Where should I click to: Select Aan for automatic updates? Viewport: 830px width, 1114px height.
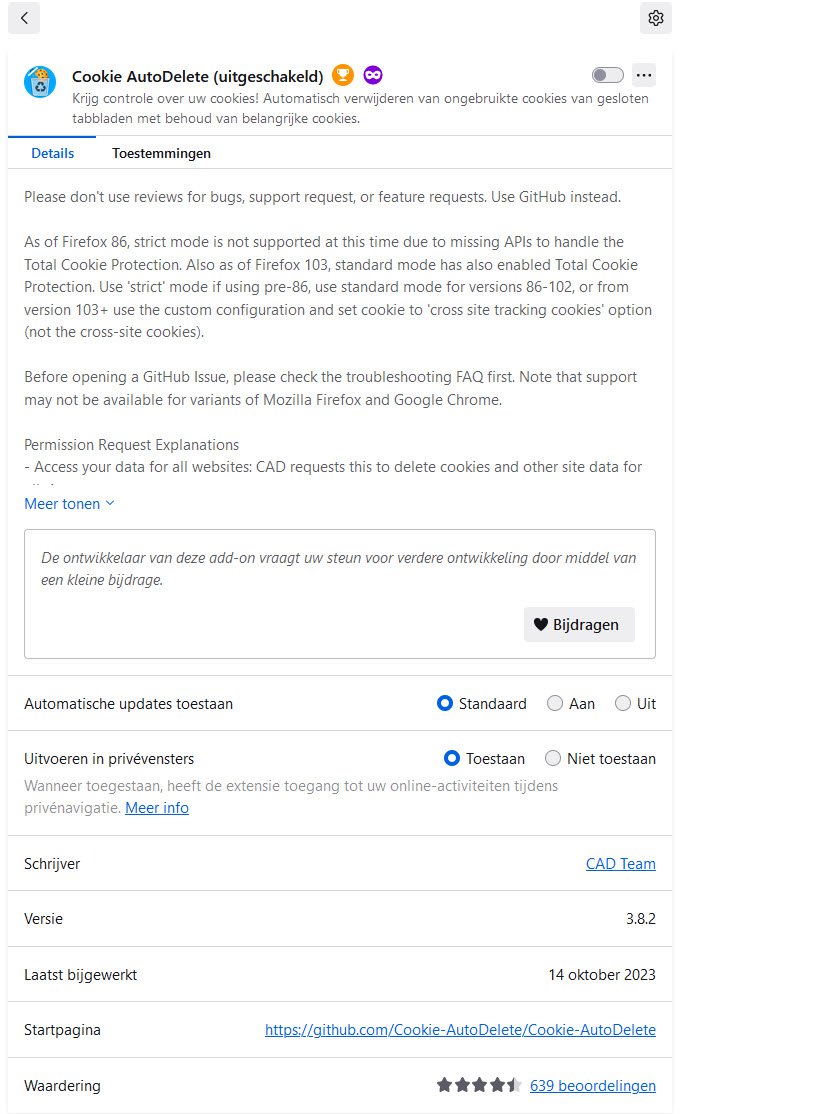[x=554, y=703]
